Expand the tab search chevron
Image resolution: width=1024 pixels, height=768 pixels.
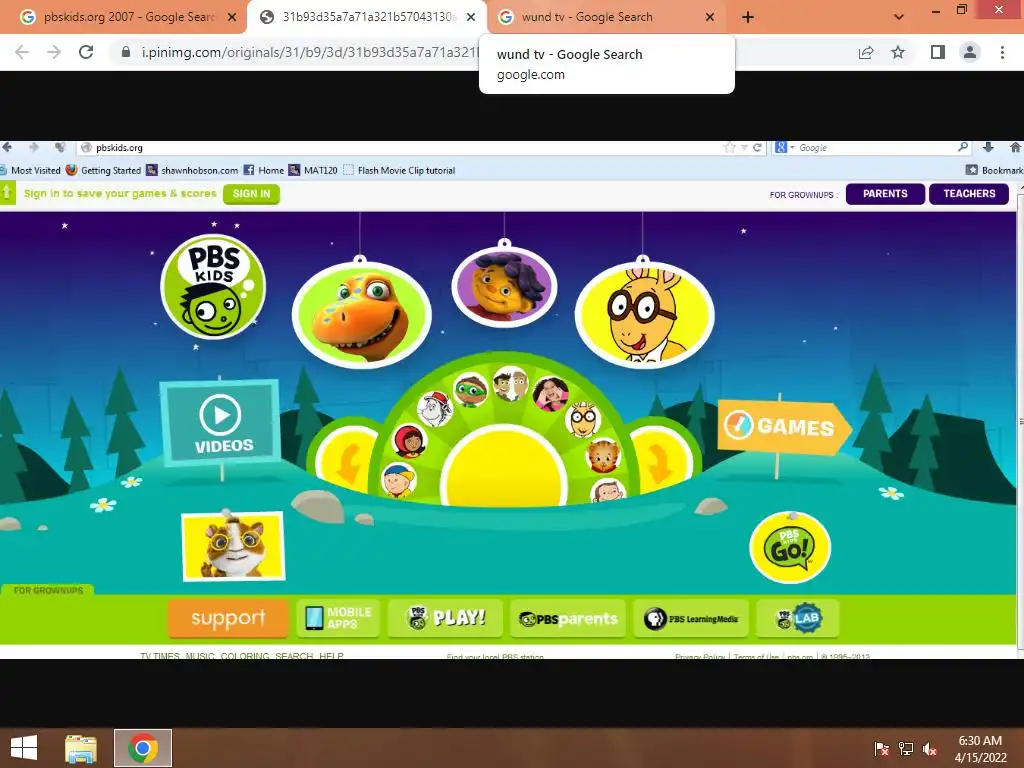(x=899, y=17)
